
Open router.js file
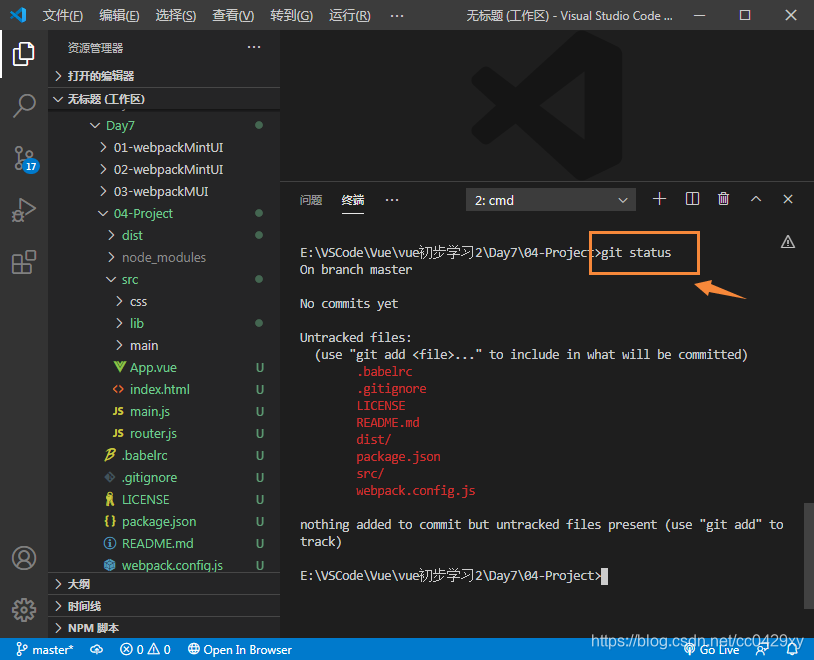coord(164,434)
